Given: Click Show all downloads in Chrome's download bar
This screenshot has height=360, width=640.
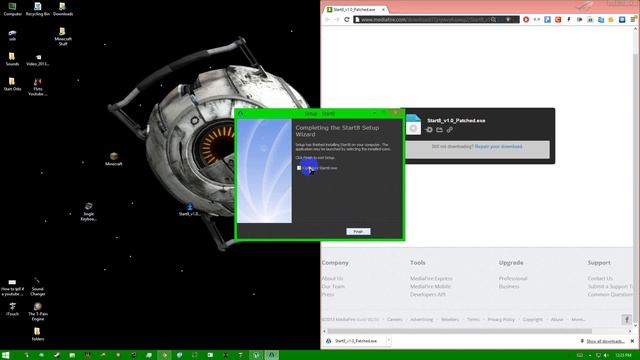Looking at the screenshot, I should 605,341.
